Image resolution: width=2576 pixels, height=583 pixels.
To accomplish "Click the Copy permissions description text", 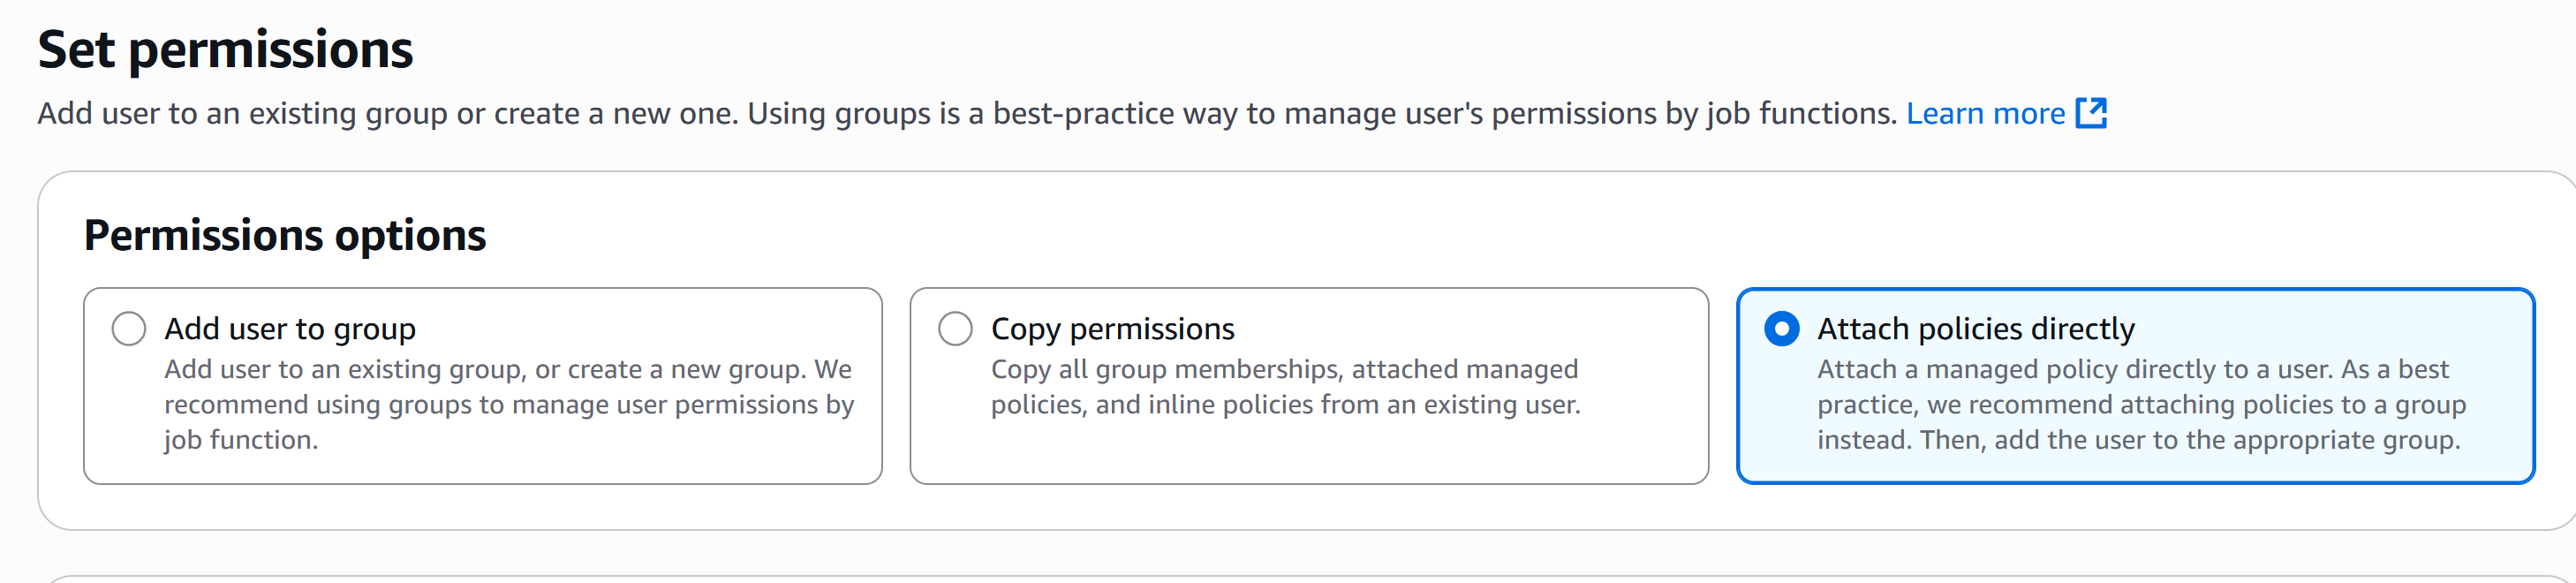I will click(x=1285, y=387).
